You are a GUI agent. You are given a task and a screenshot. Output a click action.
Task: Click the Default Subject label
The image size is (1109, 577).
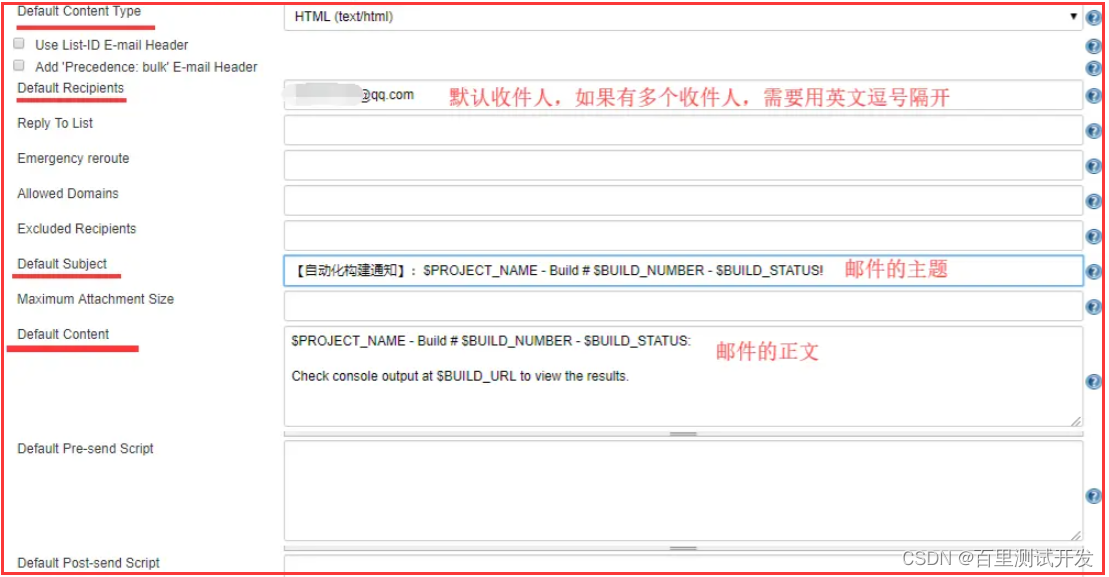pyautogui.click(x=62, y=264)
